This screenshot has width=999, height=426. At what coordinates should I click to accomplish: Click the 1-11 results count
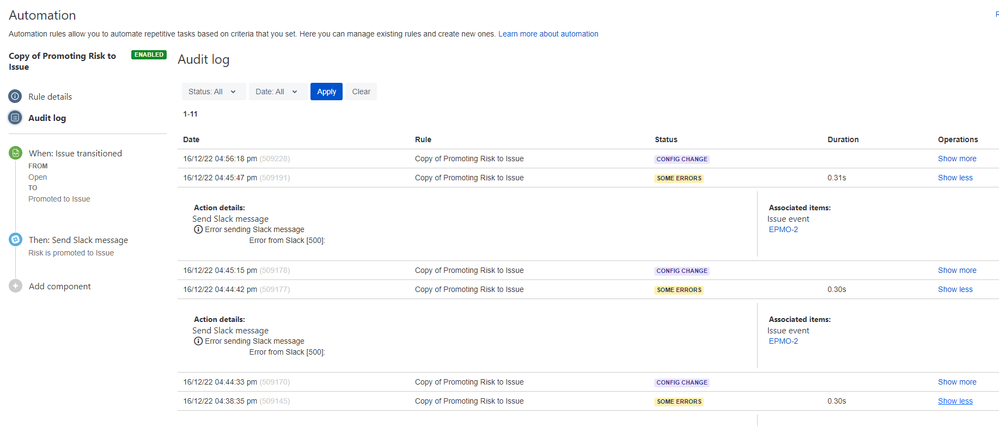(x=190, y=115)
